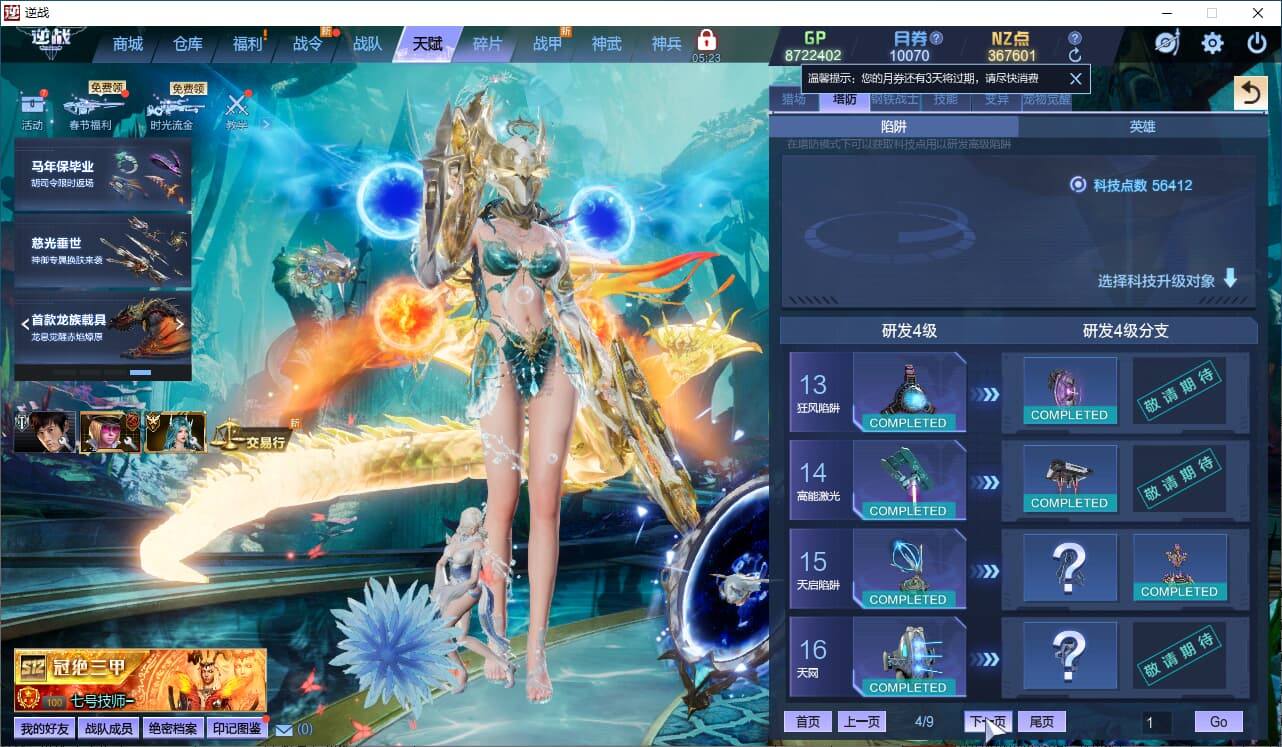Open 我的好友 friends list
Screen dimensions: 1282x747
pyautogui.click(x=45, y=729)
